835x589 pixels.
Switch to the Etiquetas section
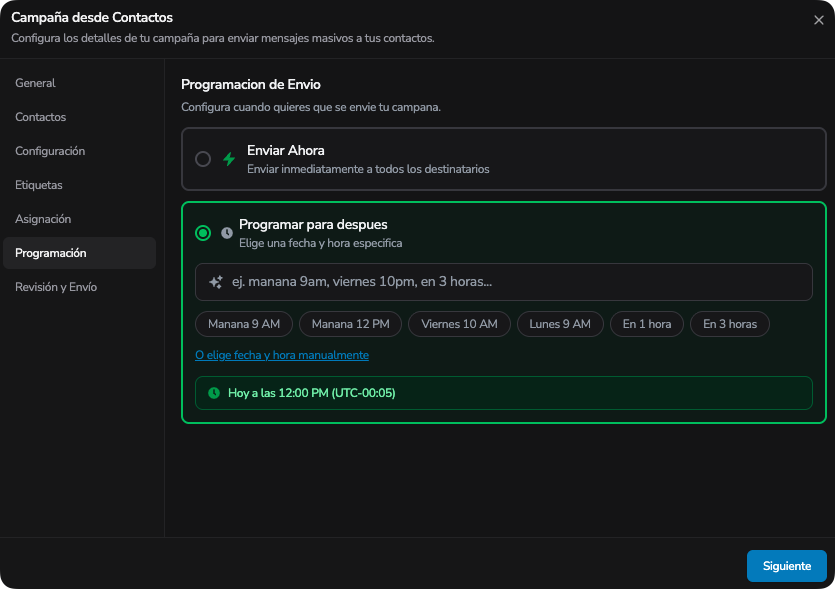coord(79,185)
